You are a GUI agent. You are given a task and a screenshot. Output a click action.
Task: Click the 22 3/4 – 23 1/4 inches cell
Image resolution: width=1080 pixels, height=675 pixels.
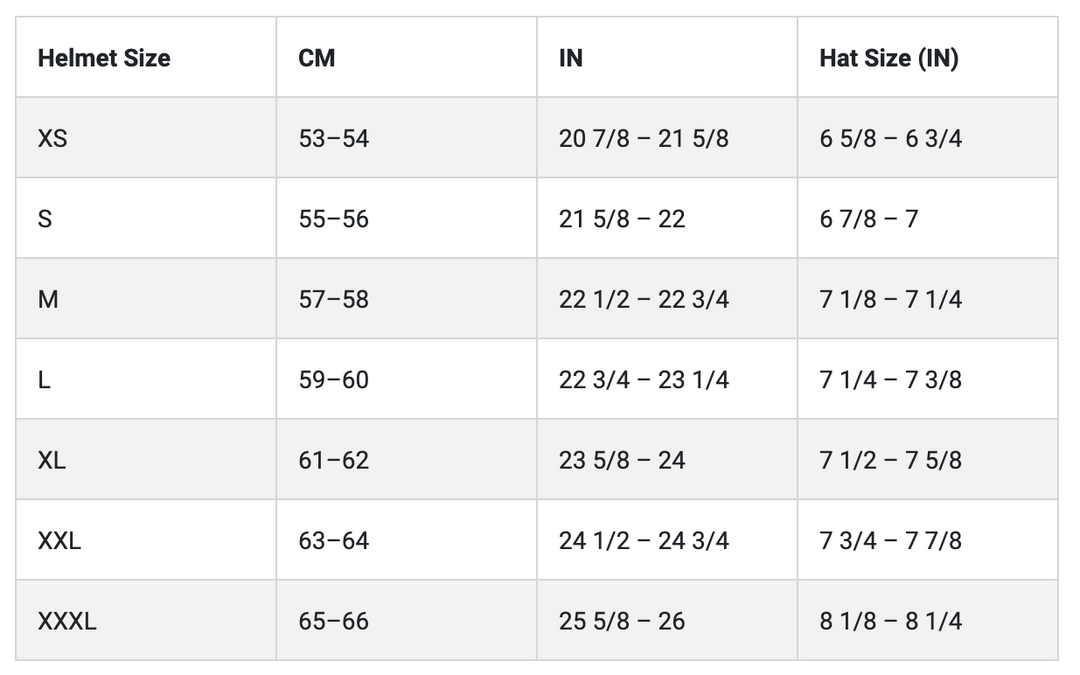[x=644, y=380]
